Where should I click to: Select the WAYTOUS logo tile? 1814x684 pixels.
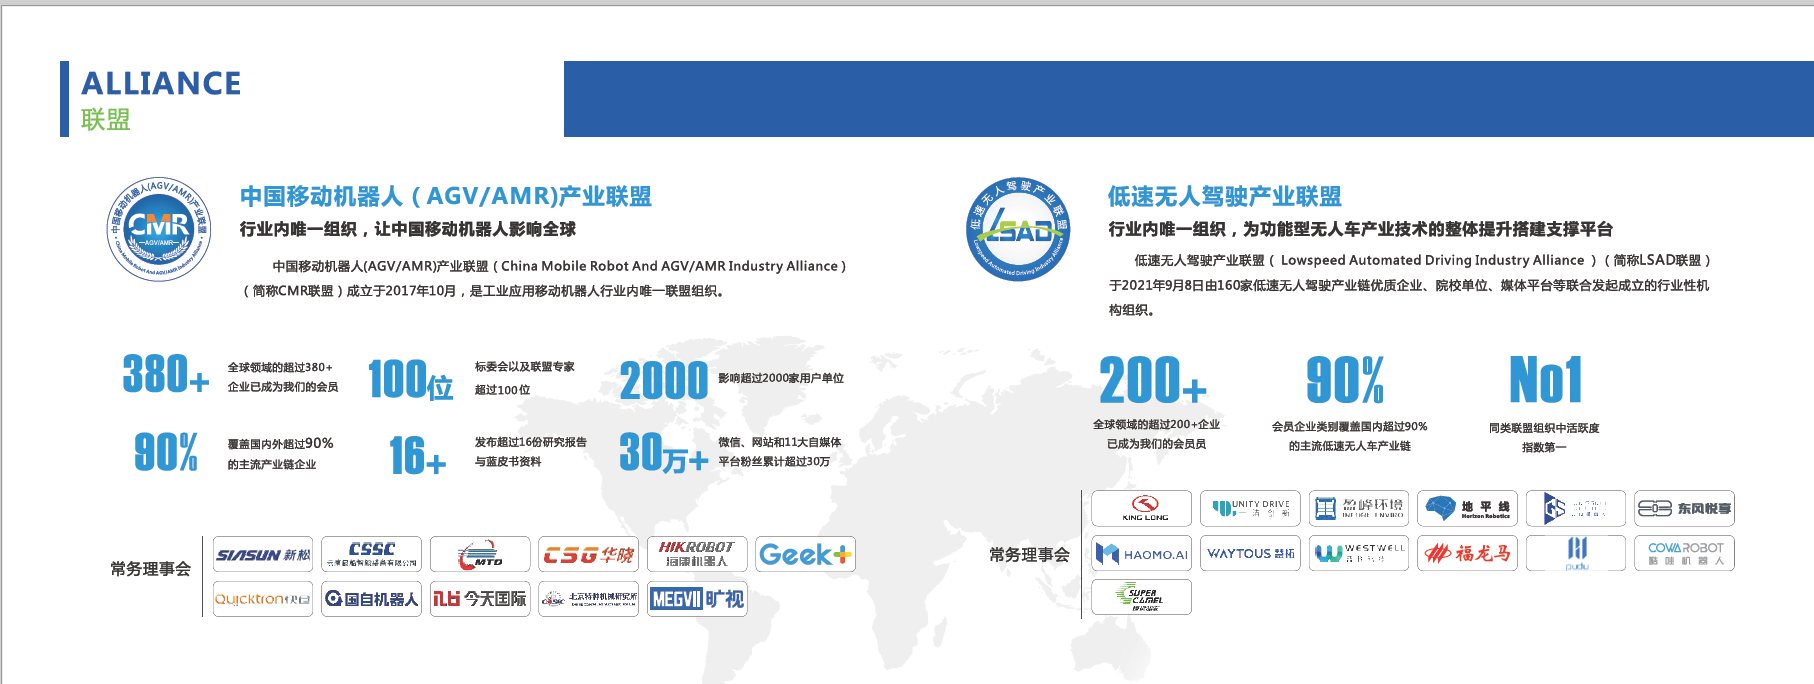(x=1250, y=553)
